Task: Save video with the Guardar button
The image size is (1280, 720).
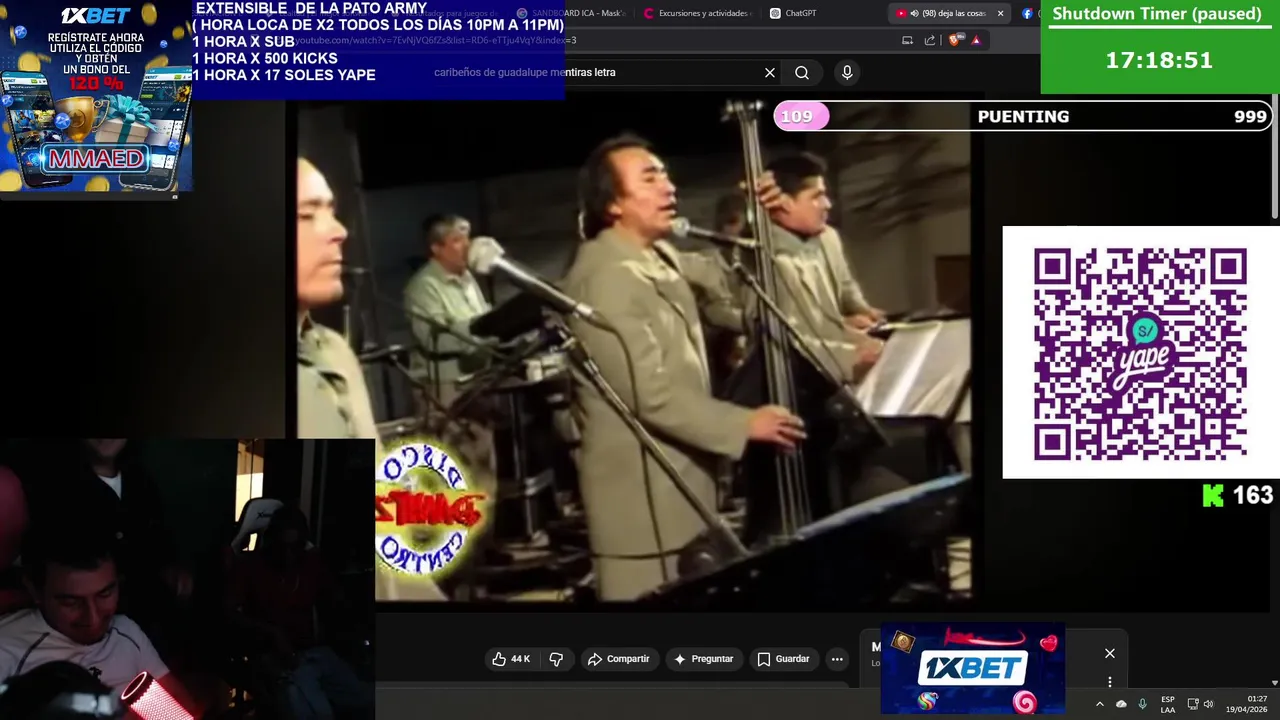Action: point(783,659)
